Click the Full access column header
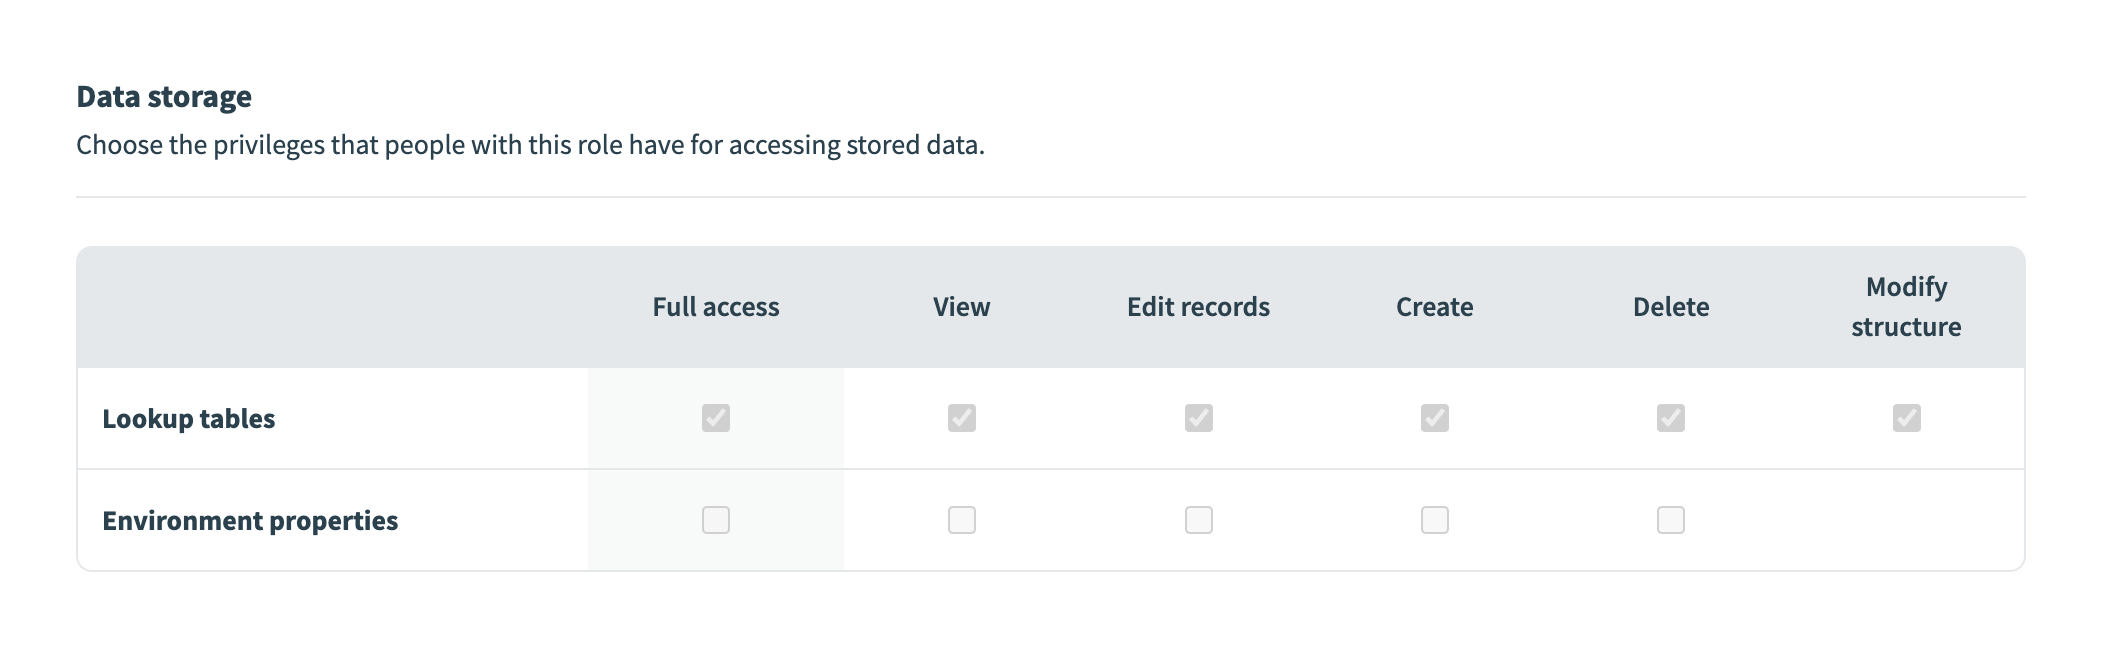This screenshot has width=2104, height=668. 716,307
